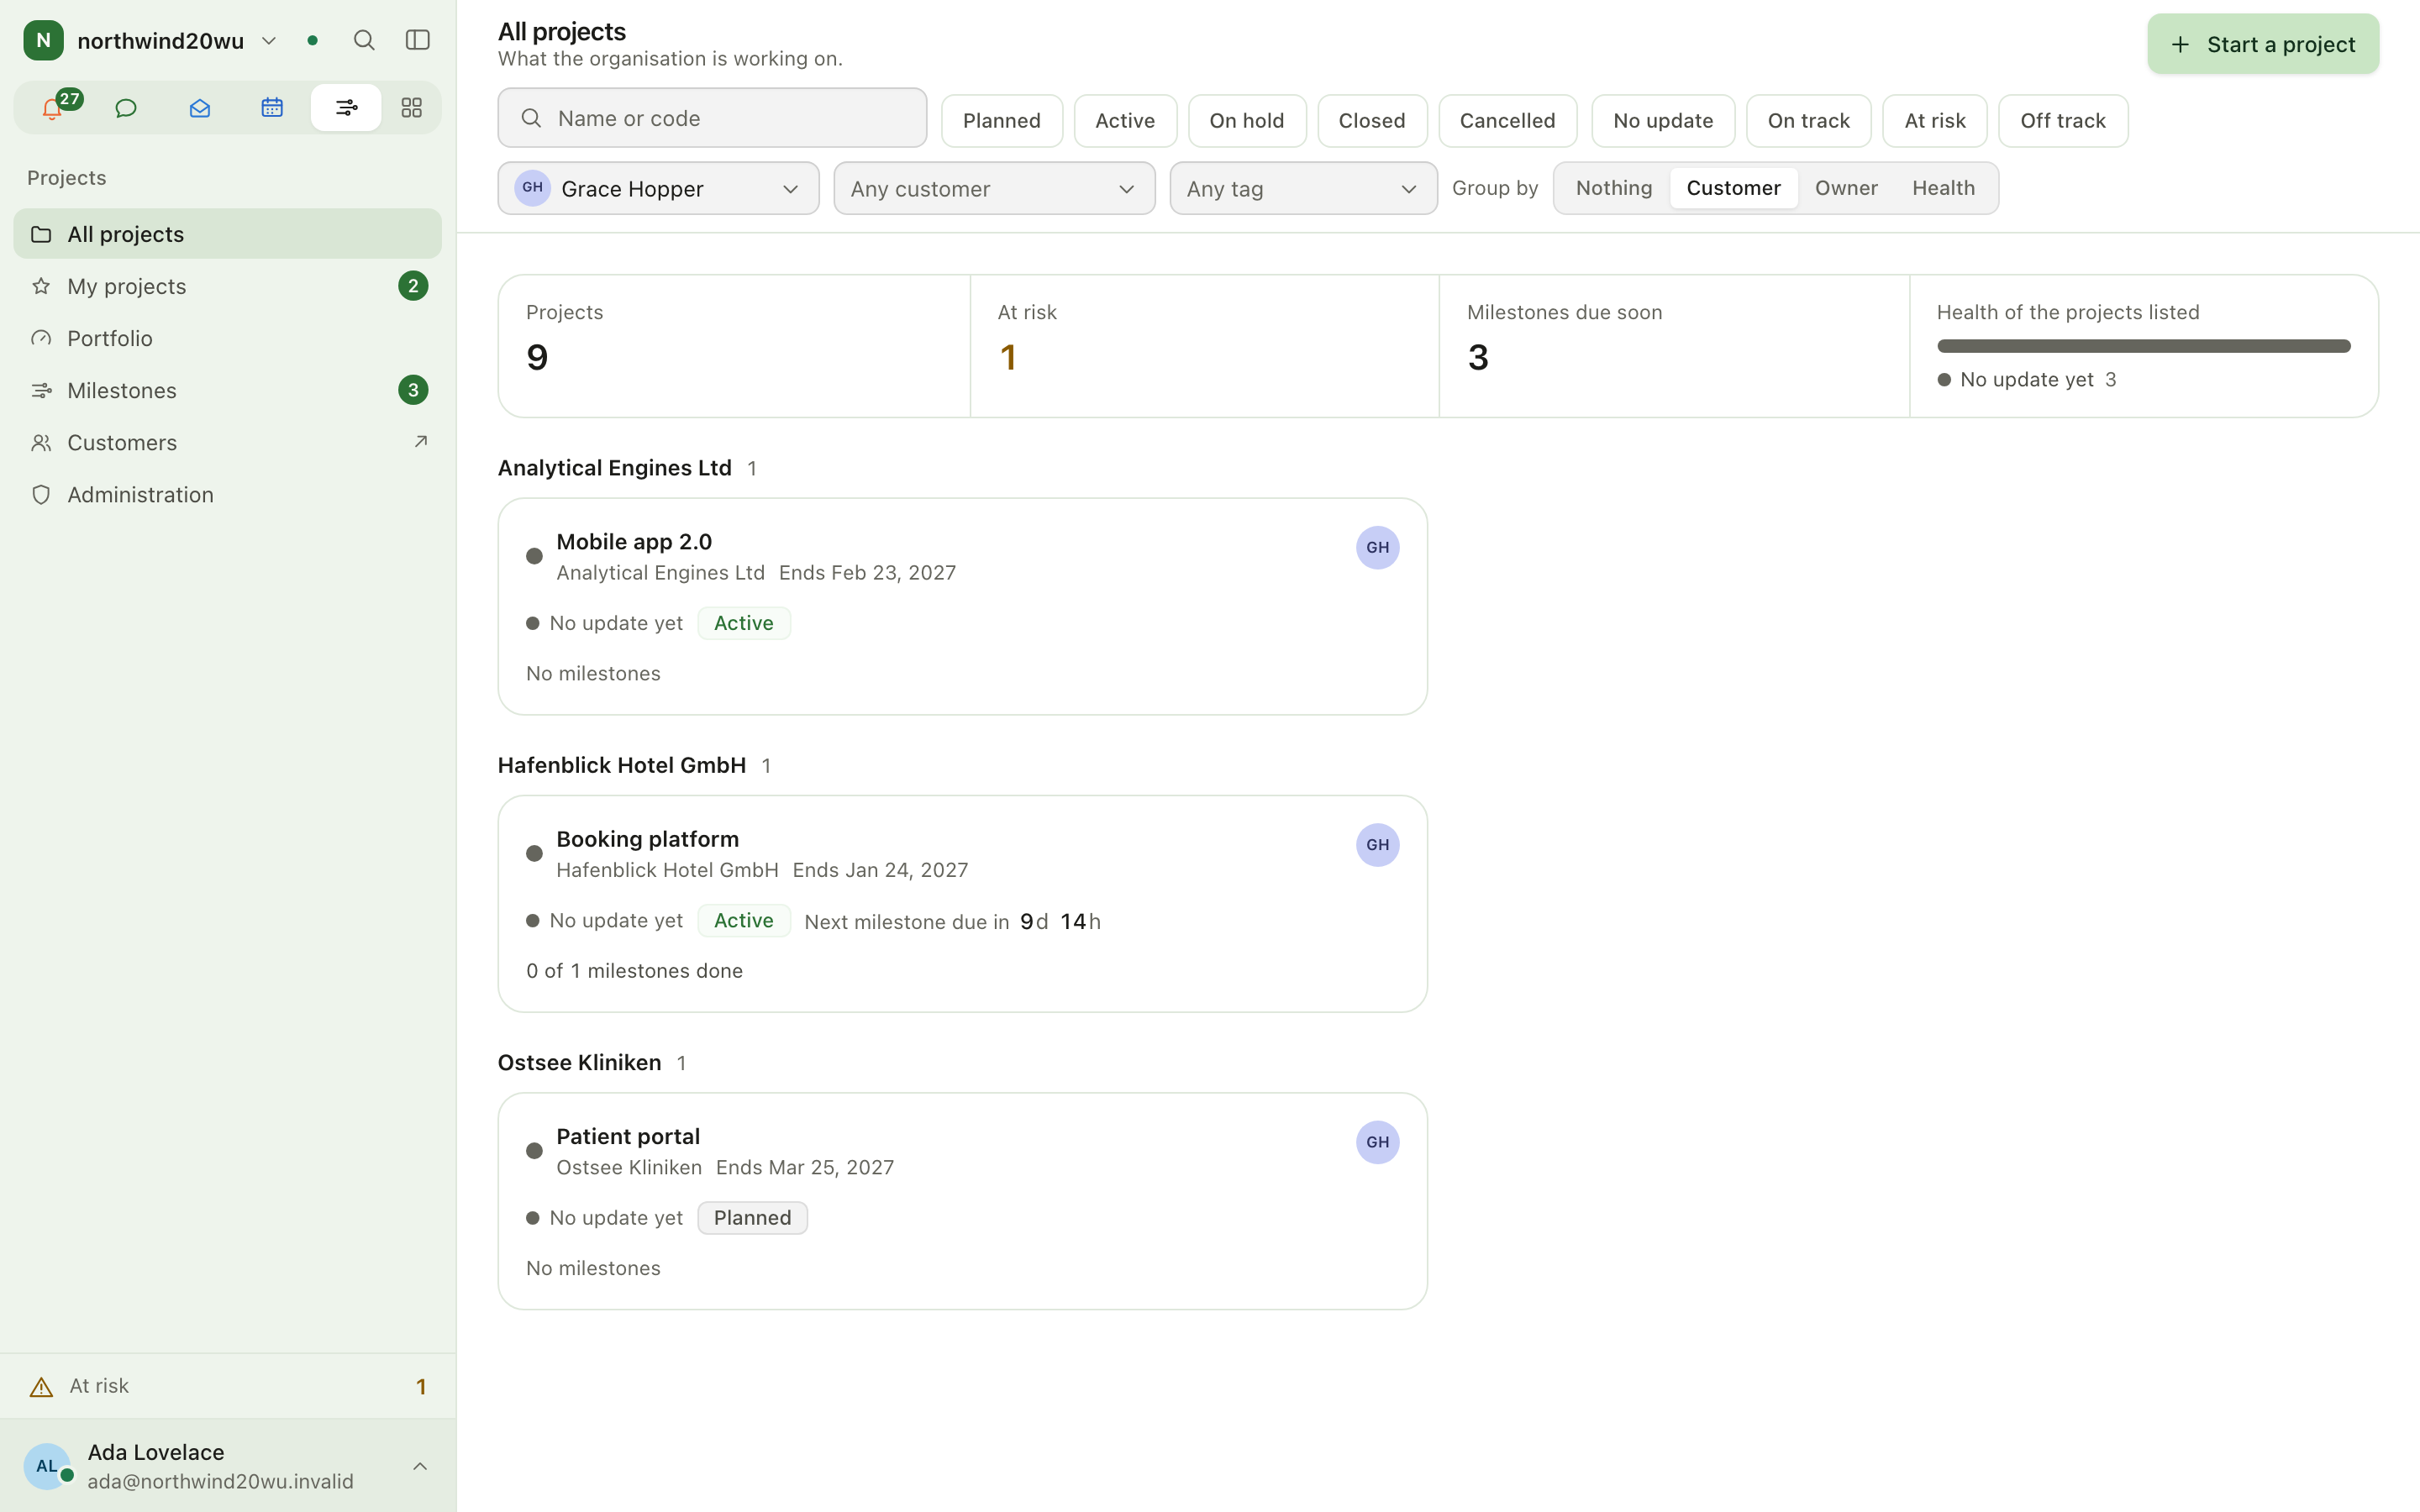Open the notifications bell with 27 badge
This screenshot has height=1512, width=2420.
pos(52,108)
